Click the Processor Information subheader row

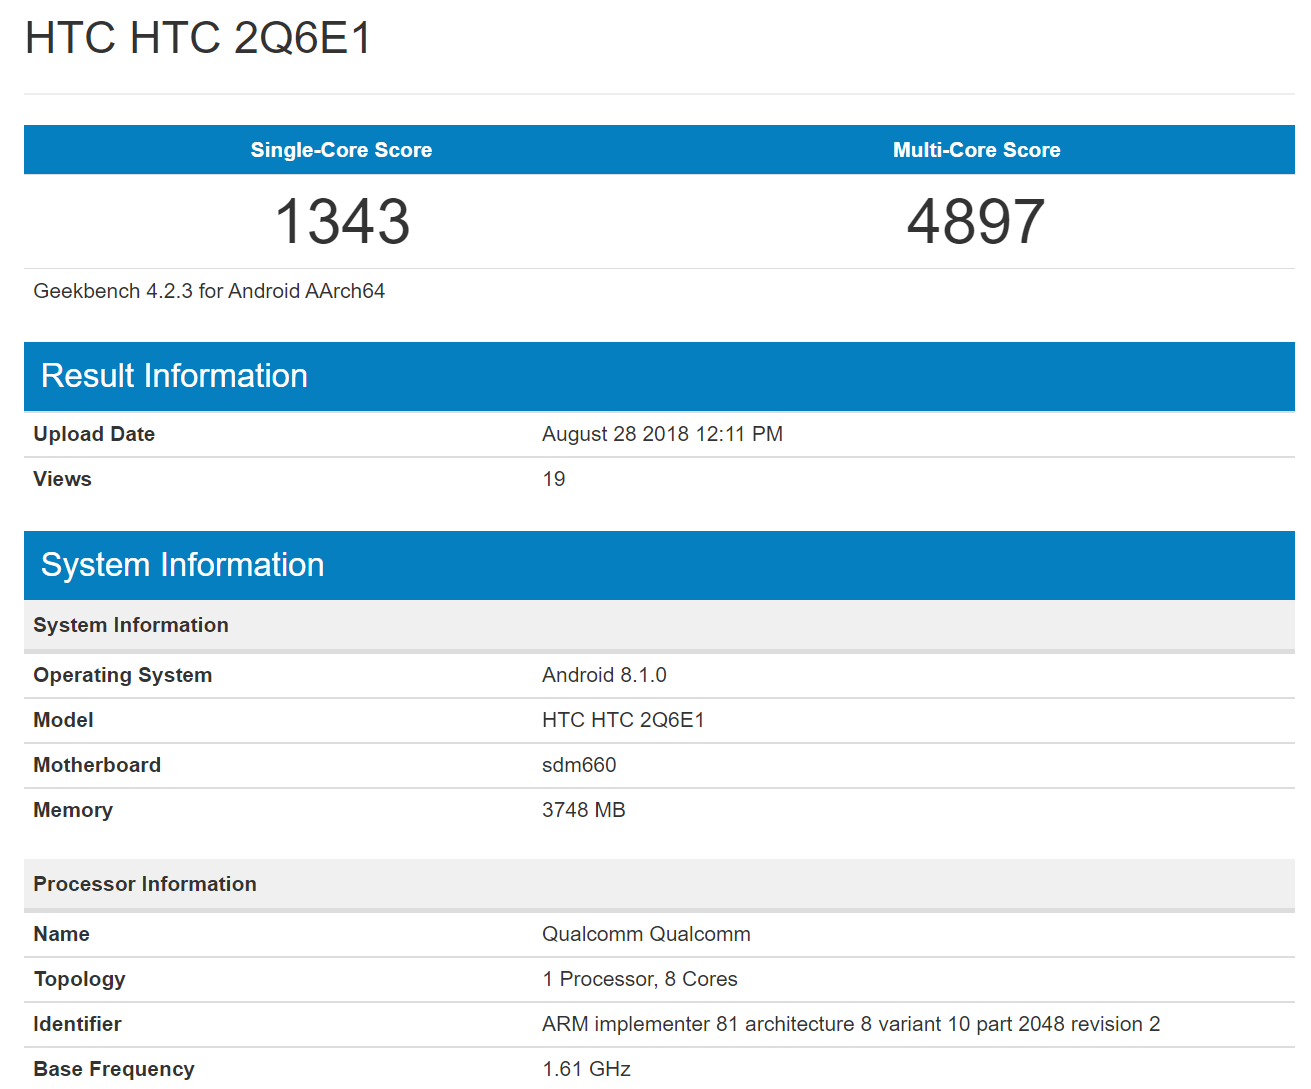point(145,884)
